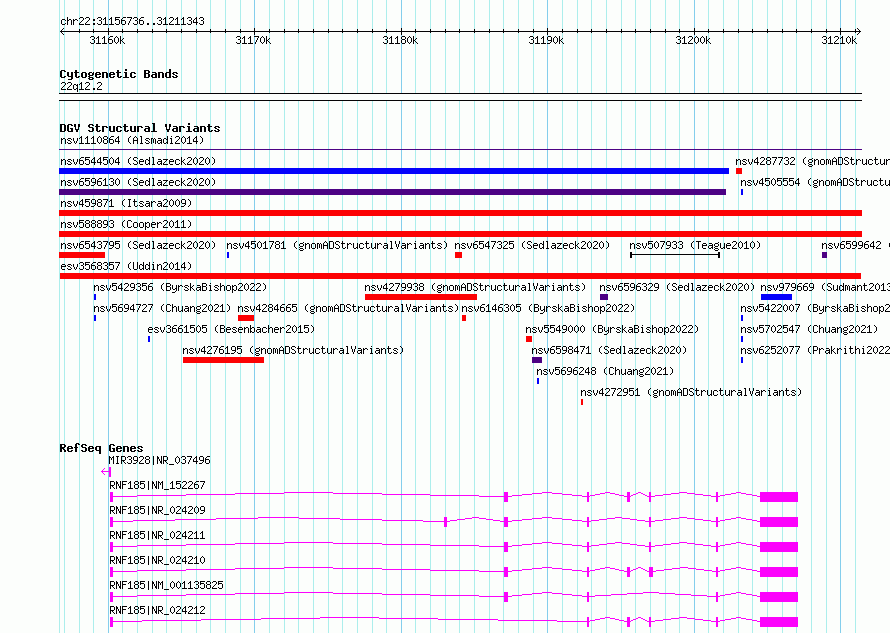
Task: Select the blue esv3661505 marker
Action: point(149,339)
